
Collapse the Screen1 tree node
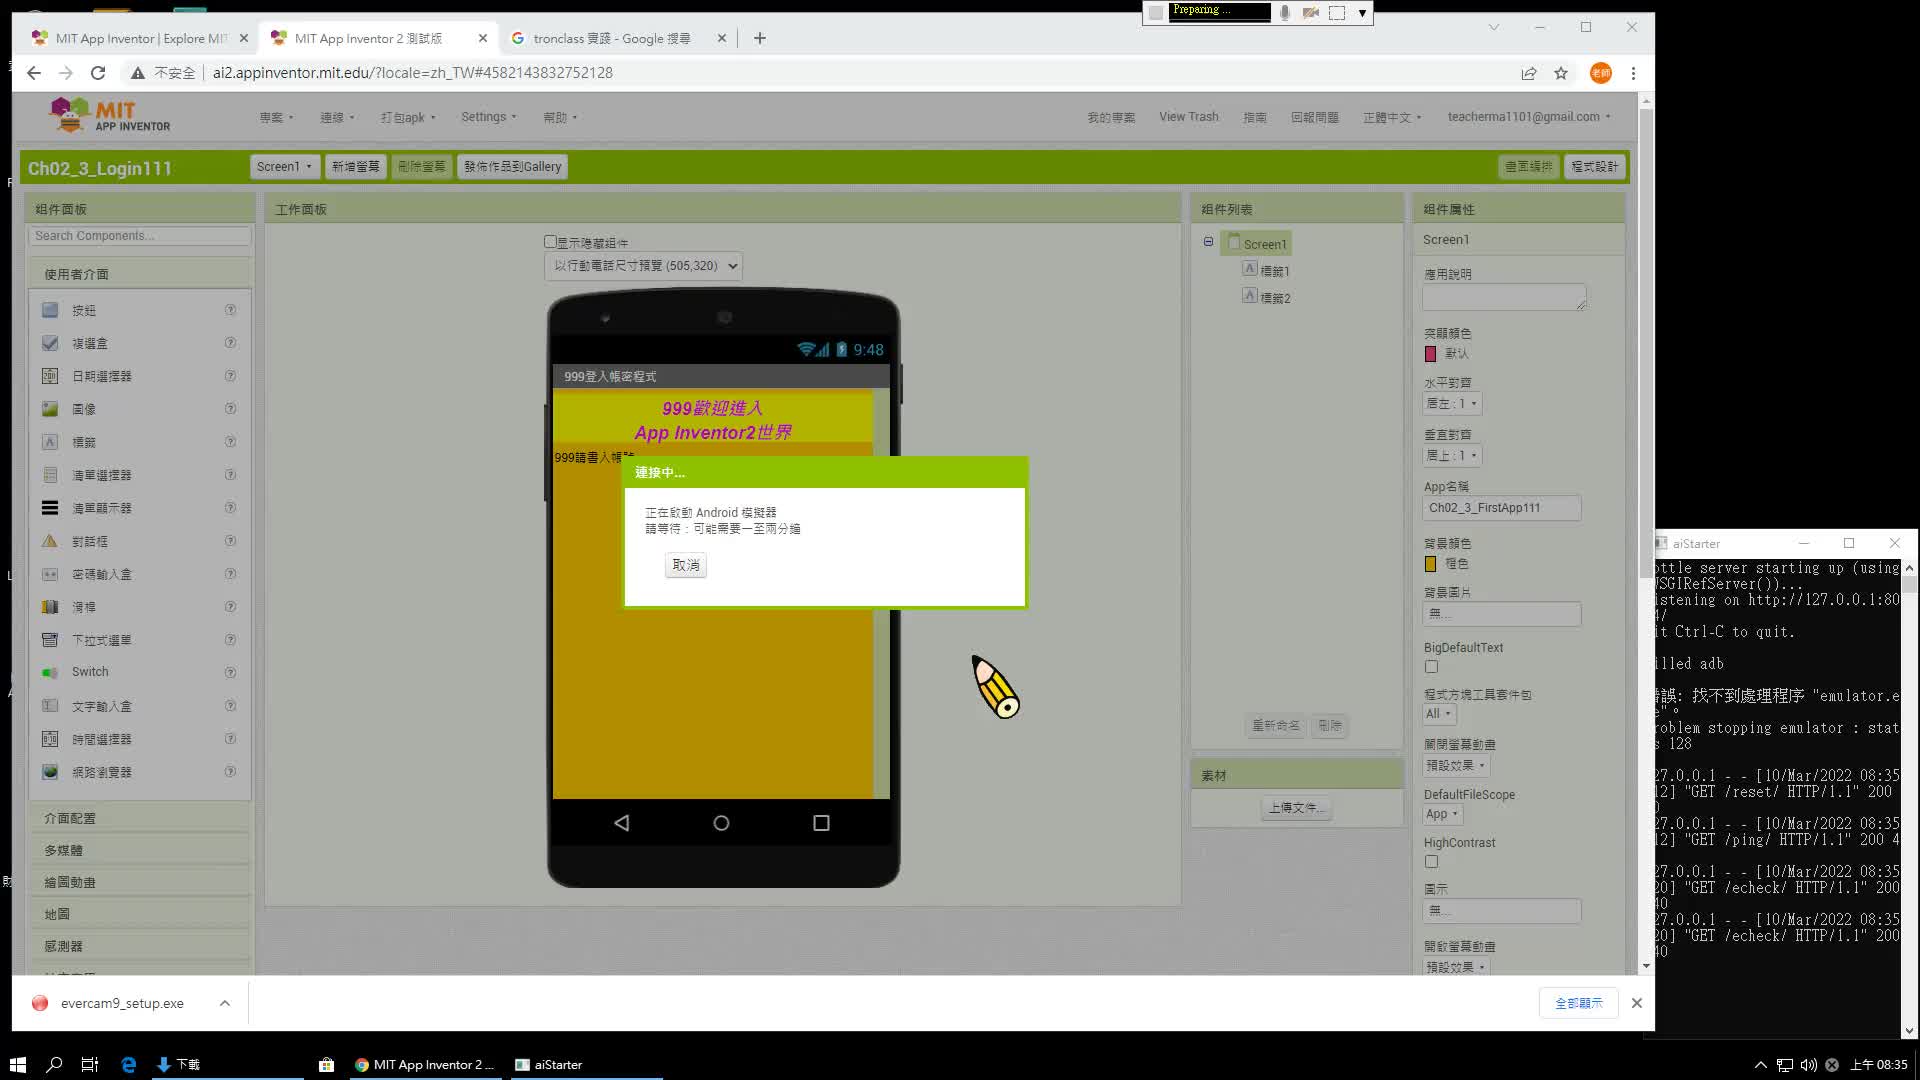click(1208, 242)
